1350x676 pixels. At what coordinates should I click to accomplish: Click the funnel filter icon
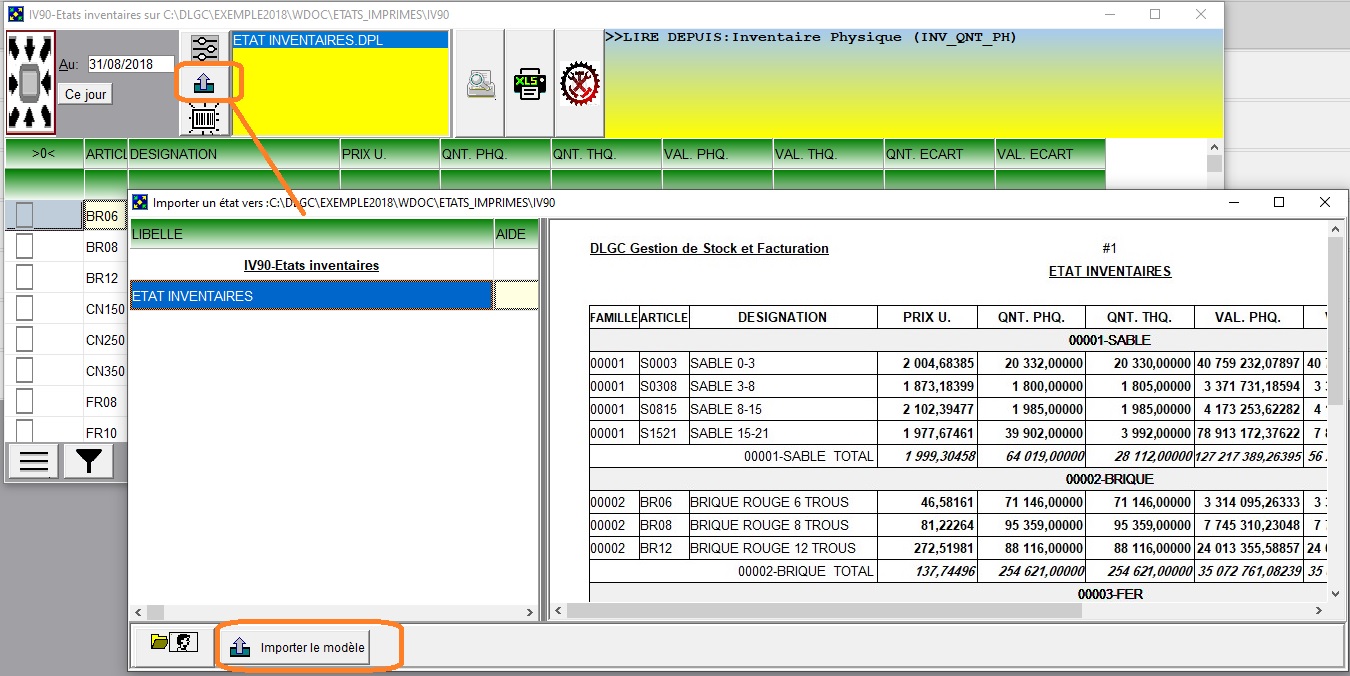click(88, 461)
